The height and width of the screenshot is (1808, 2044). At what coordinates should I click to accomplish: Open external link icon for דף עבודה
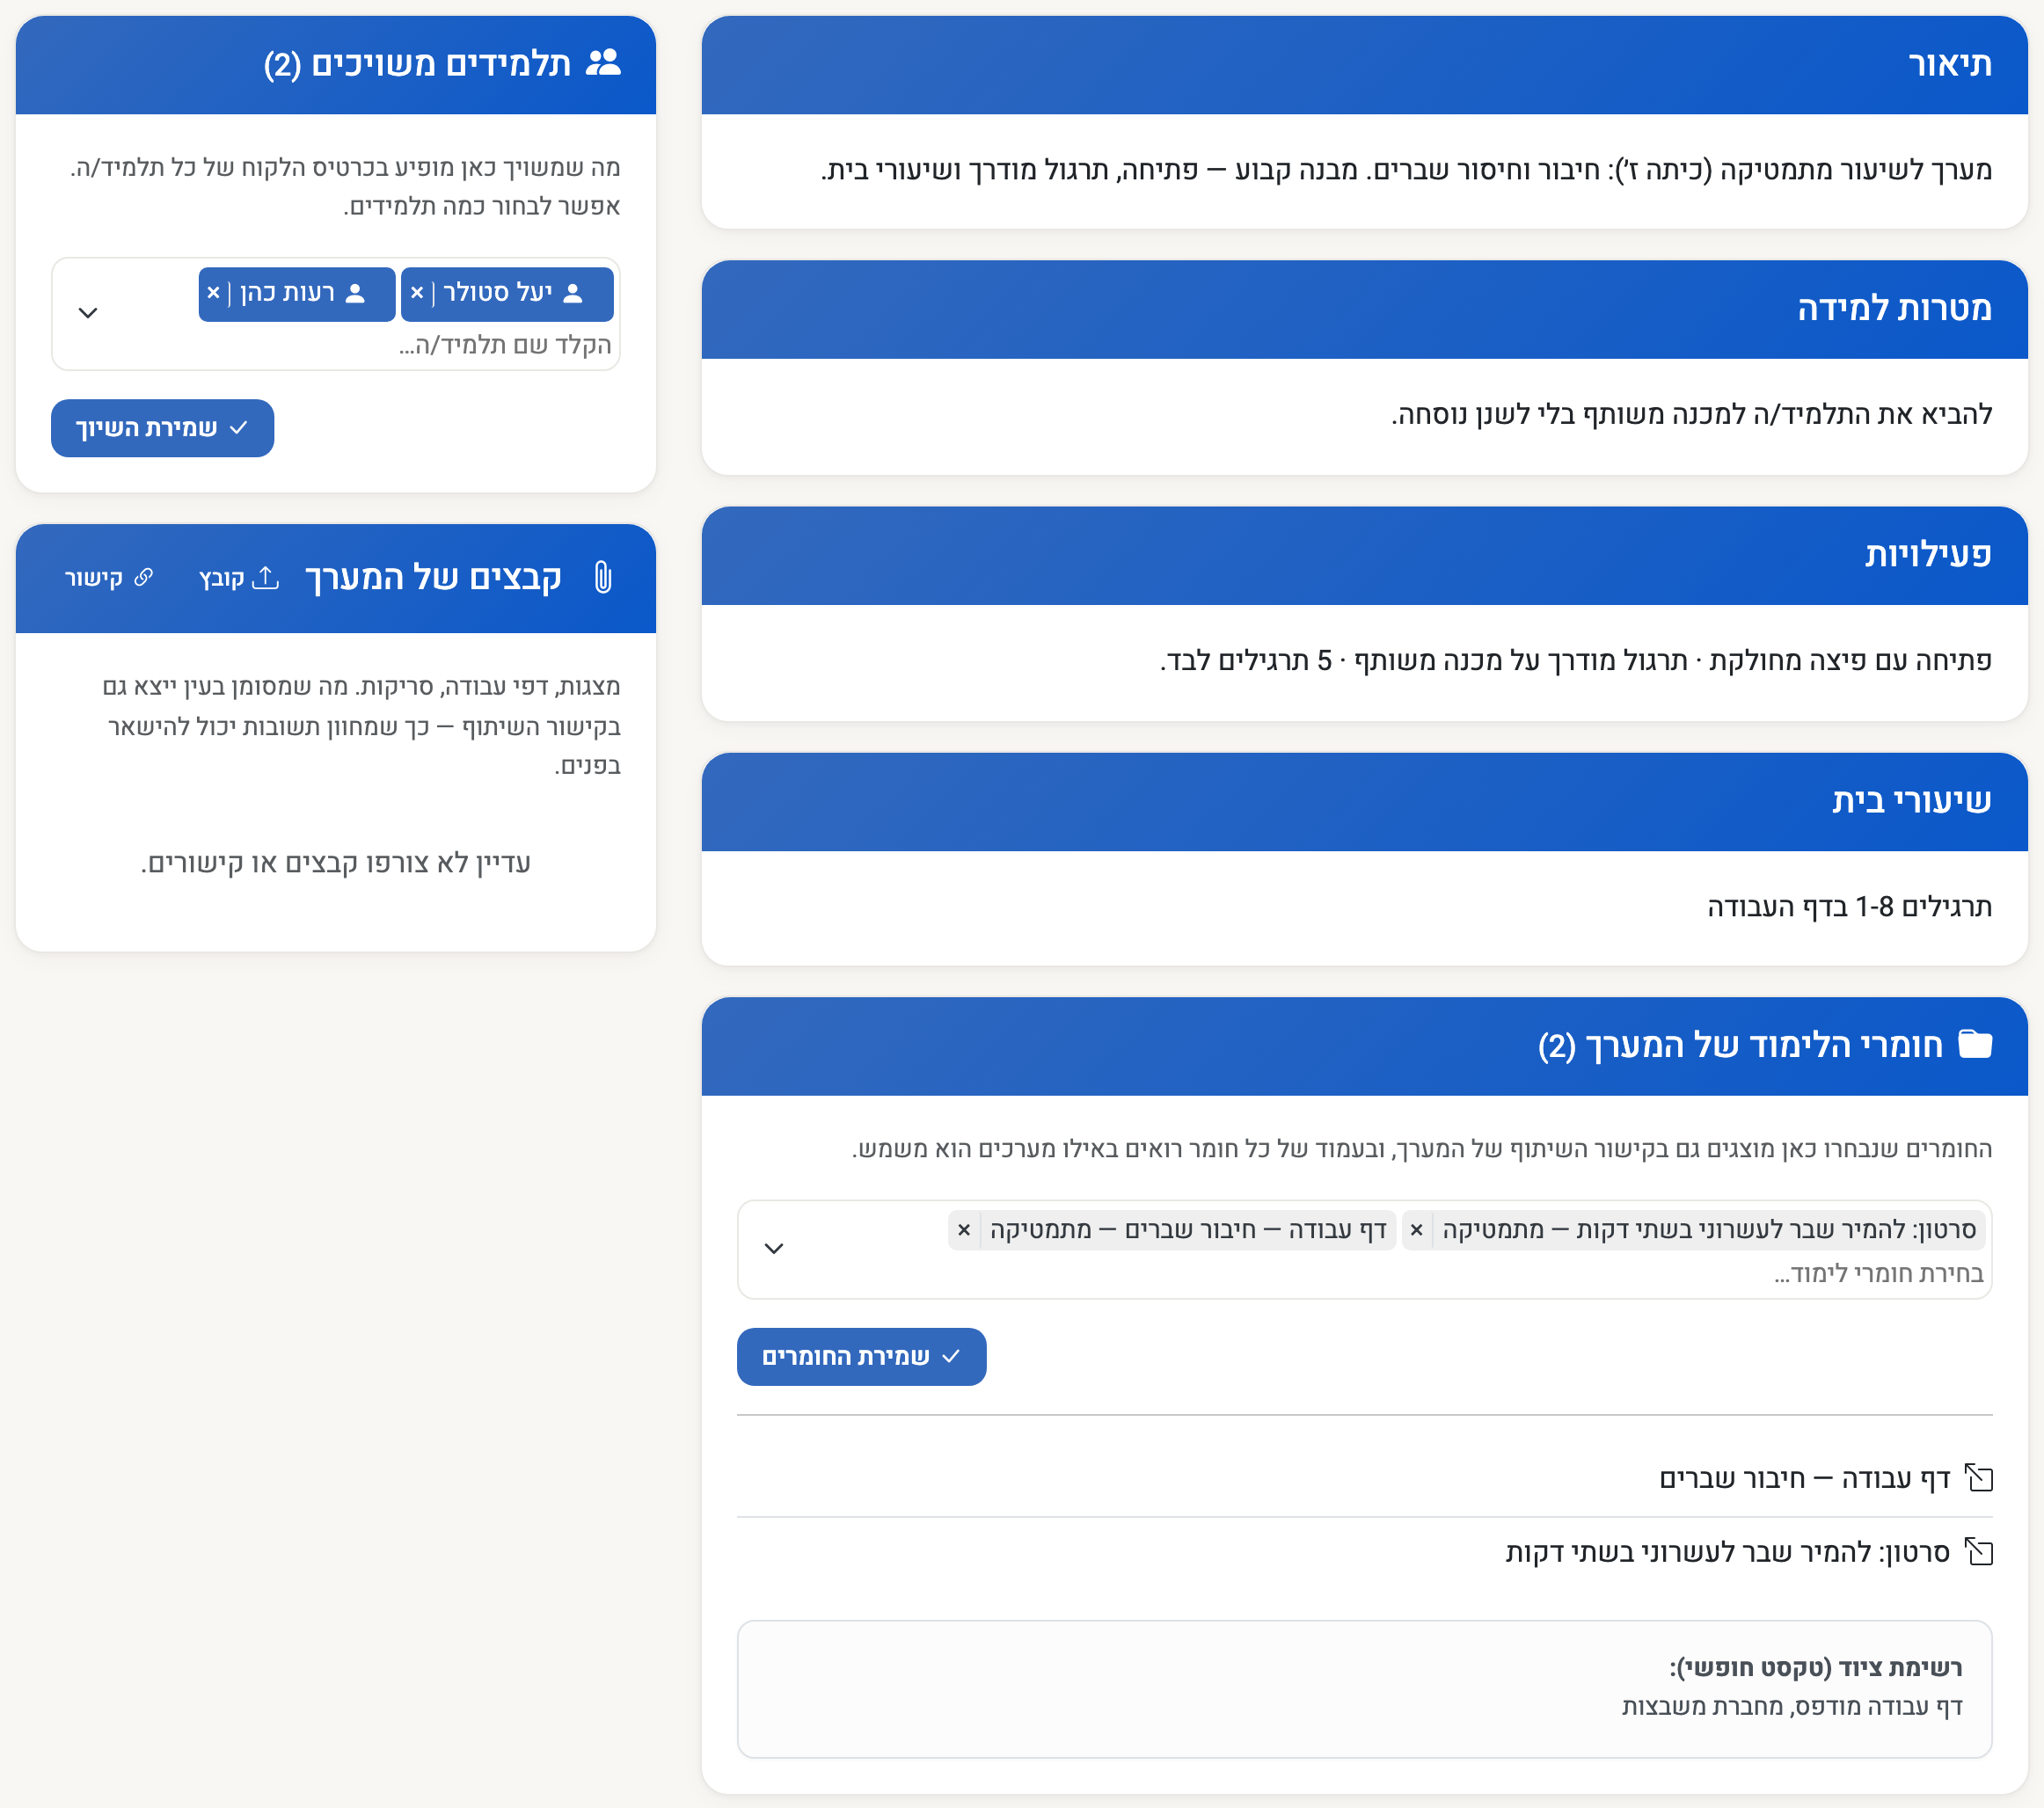pos(1979,1478)
